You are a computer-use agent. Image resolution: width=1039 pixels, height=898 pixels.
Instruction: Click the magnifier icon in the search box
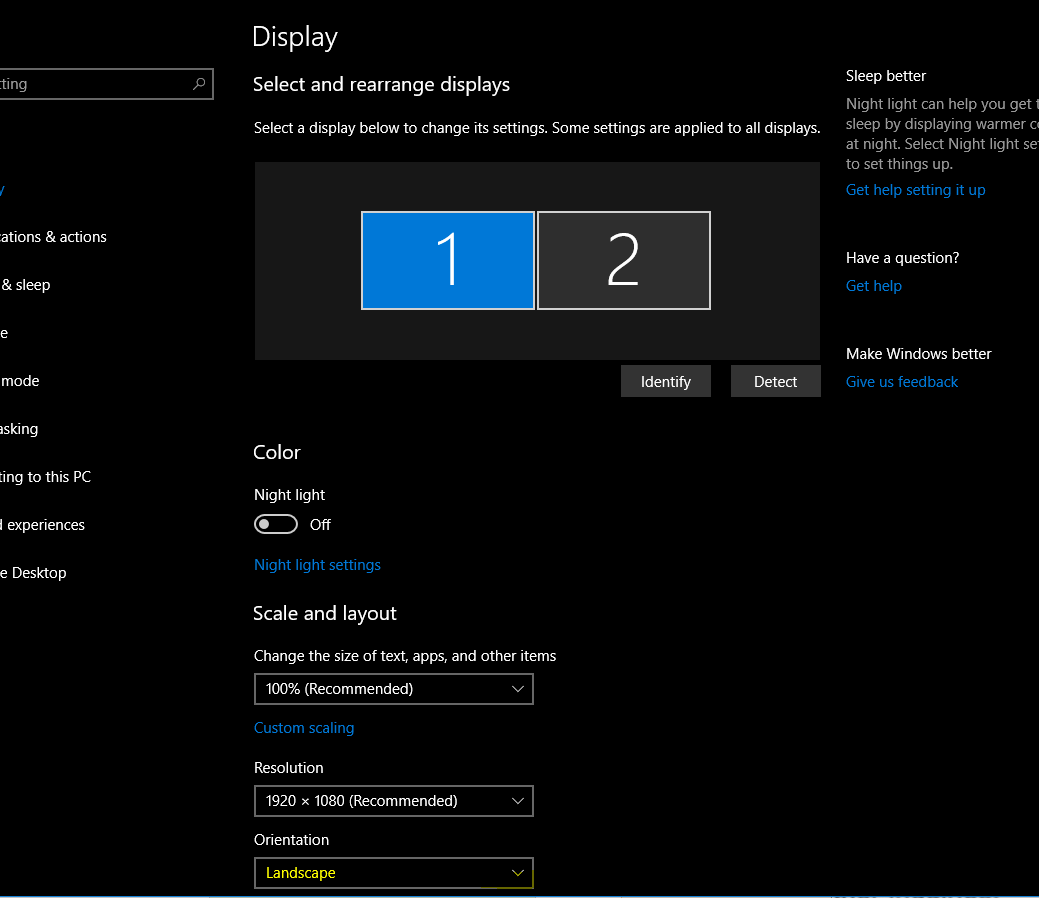199,84
